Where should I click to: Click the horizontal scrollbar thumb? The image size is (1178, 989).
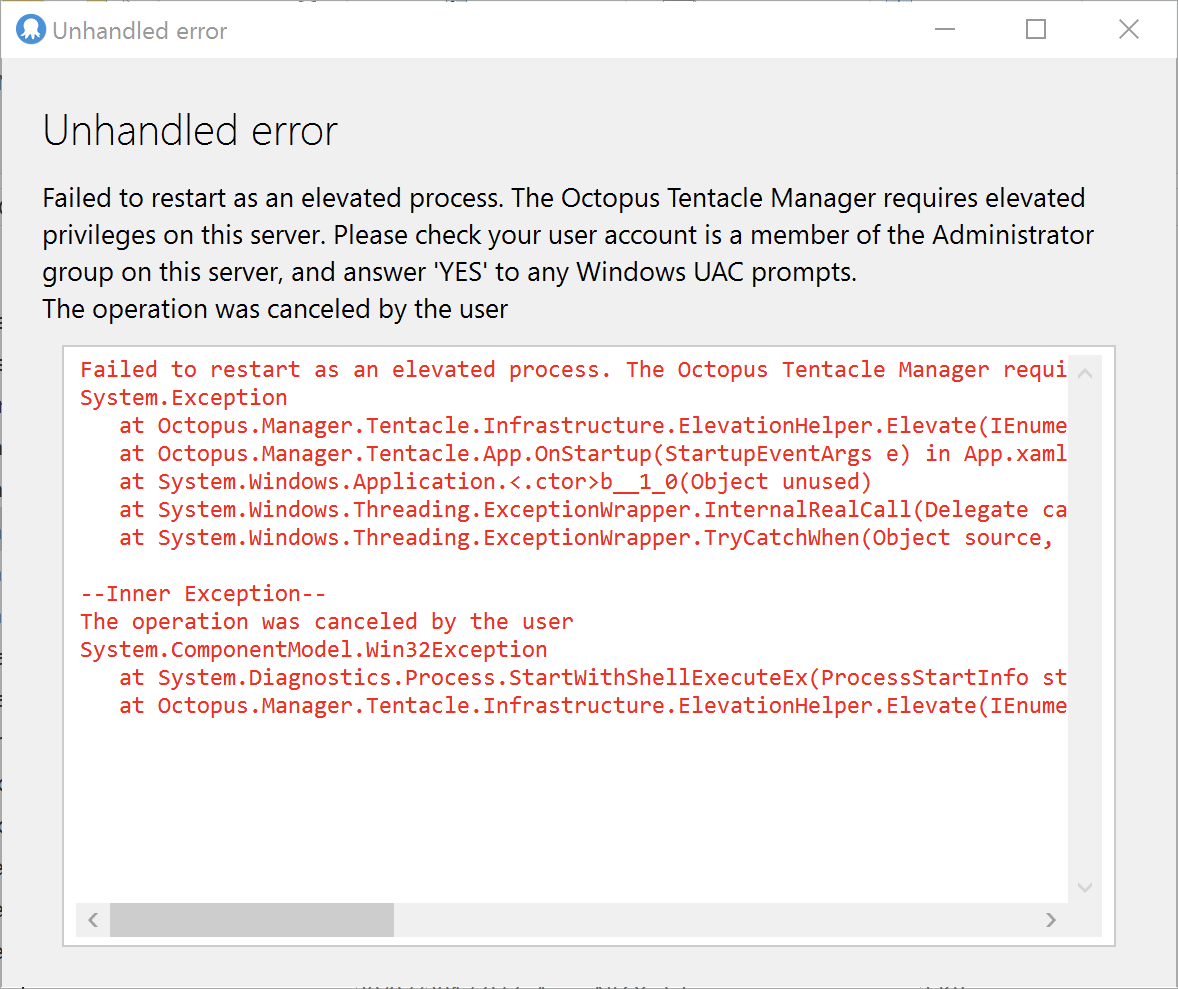point(250,919)
